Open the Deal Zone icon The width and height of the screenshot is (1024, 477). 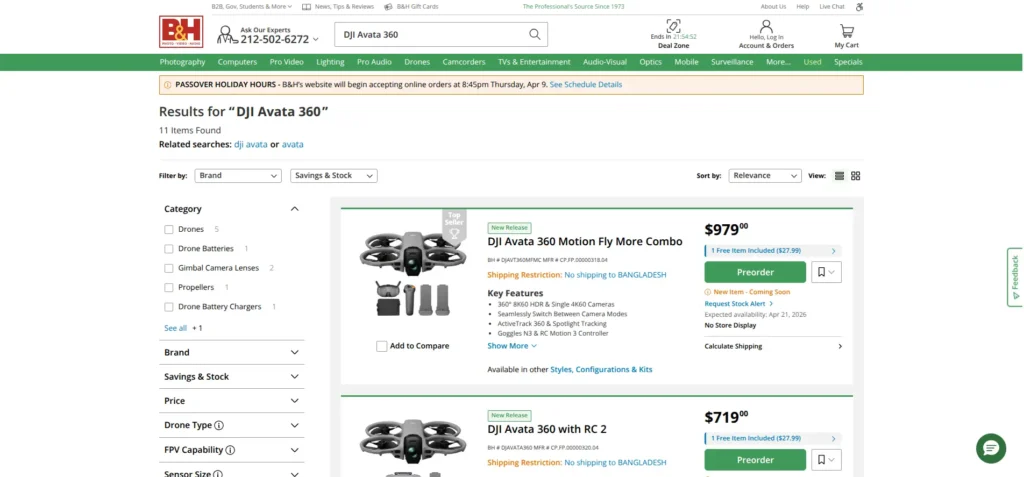tap(673, 26)
